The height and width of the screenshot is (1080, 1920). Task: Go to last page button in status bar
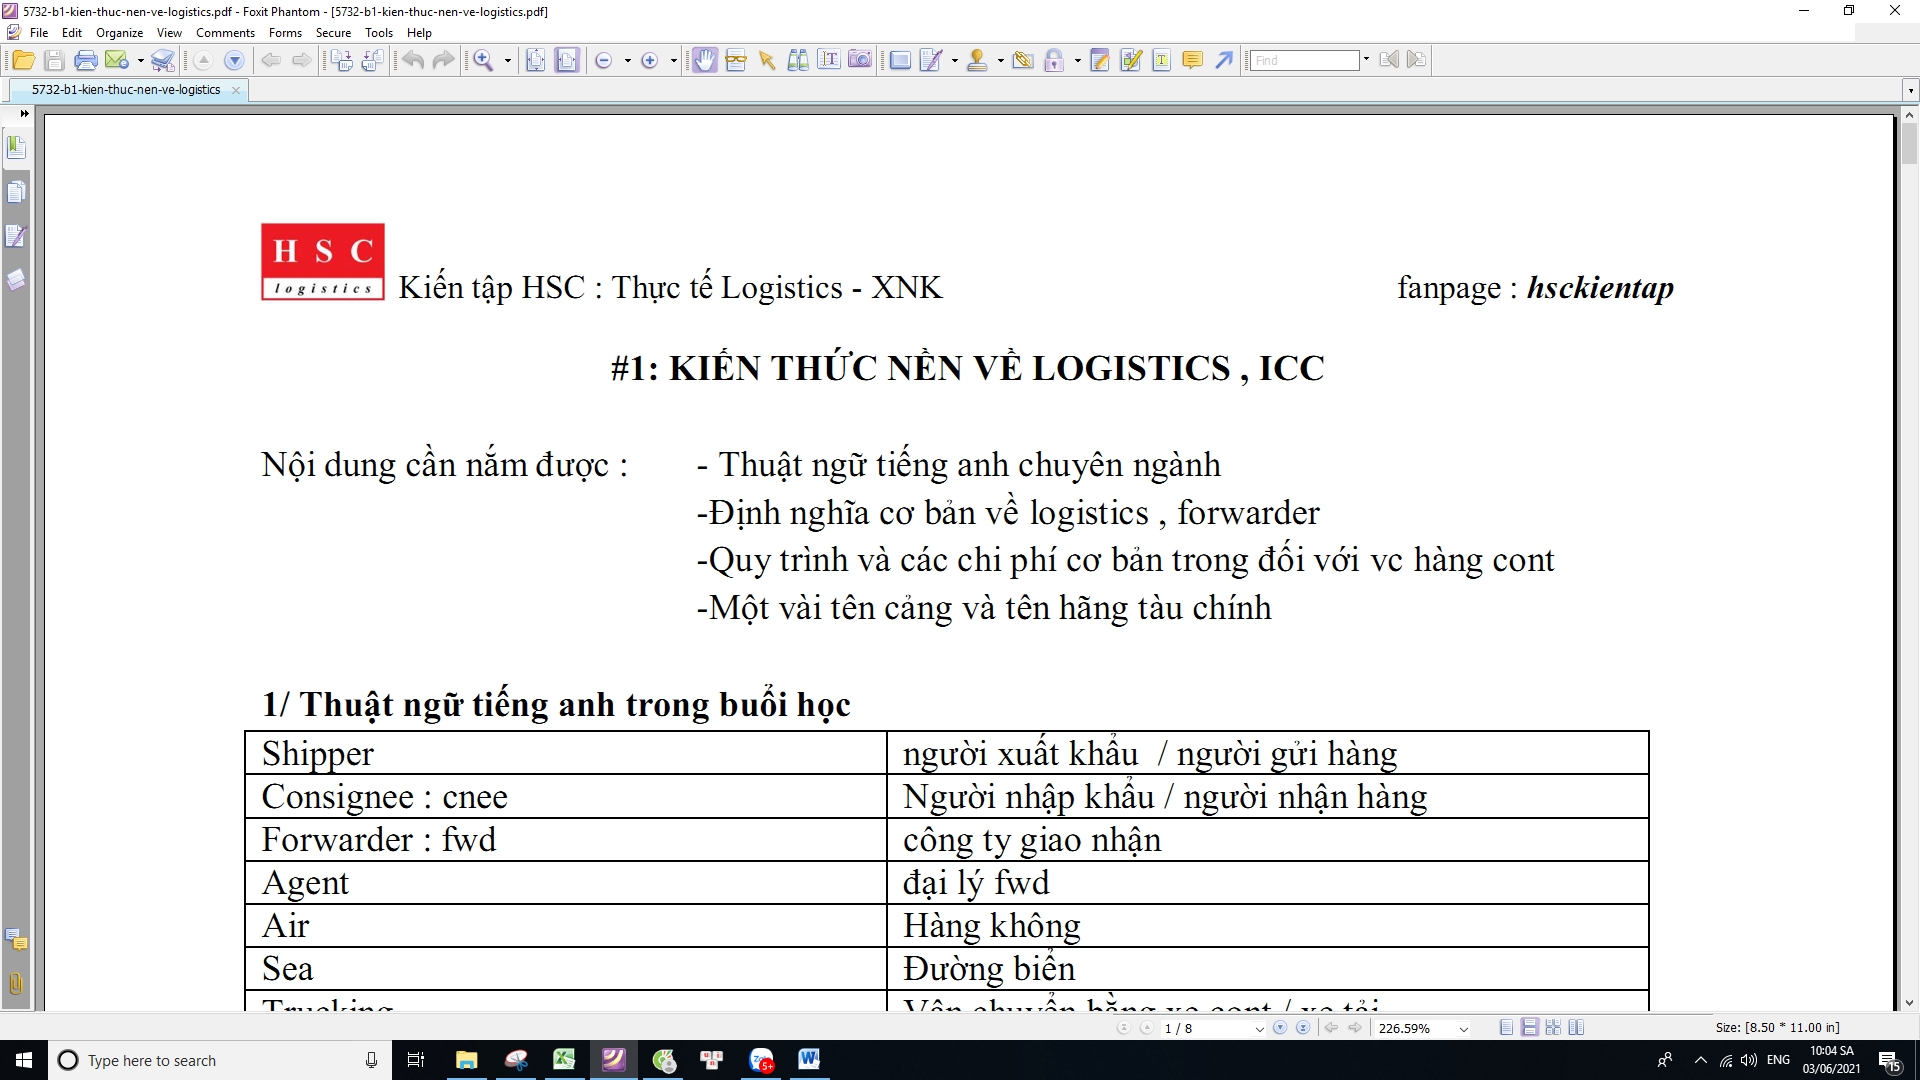point(1303,1028)
